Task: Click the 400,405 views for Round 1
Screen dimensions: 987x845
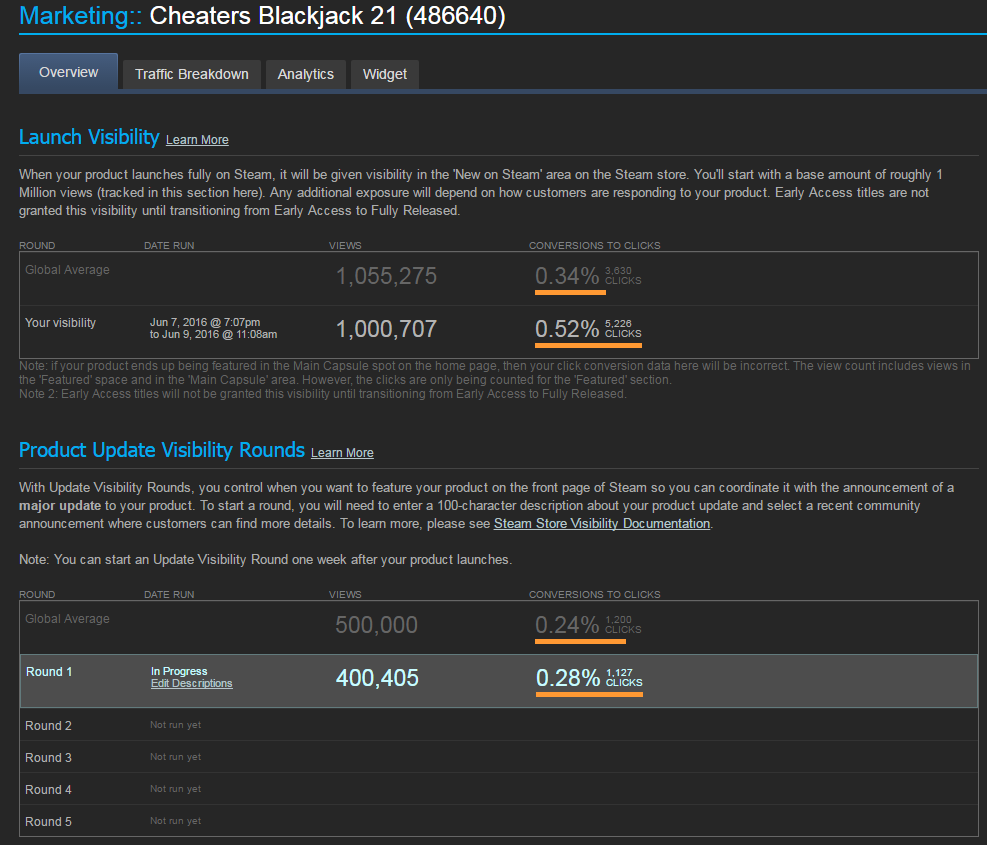Action: click(x=377, y=678)
